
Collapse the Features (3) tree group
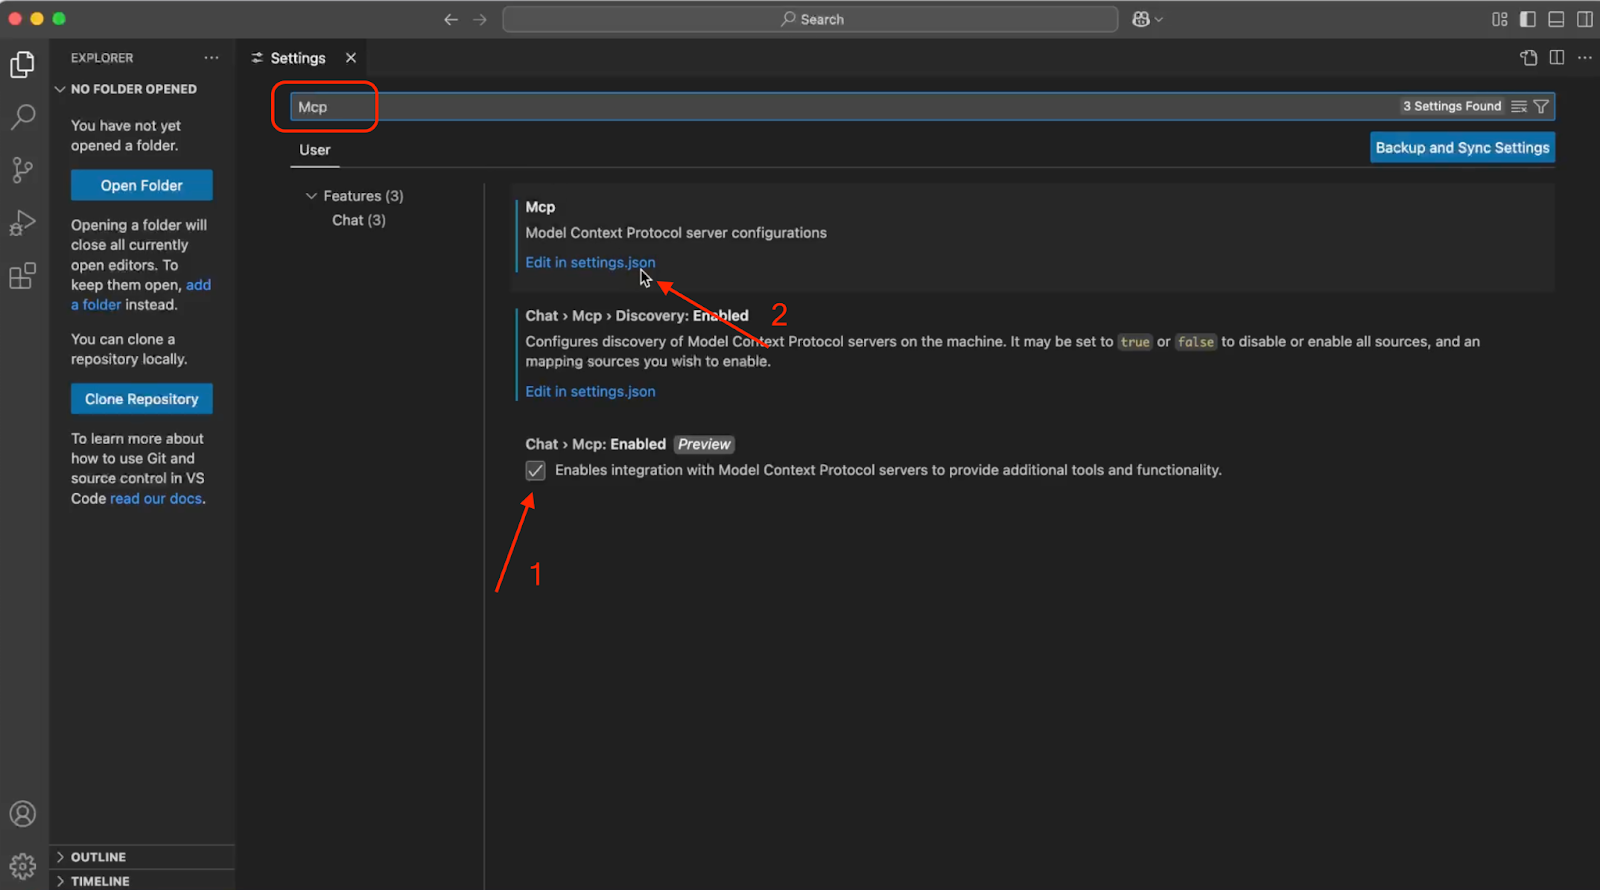click(311, 196)
